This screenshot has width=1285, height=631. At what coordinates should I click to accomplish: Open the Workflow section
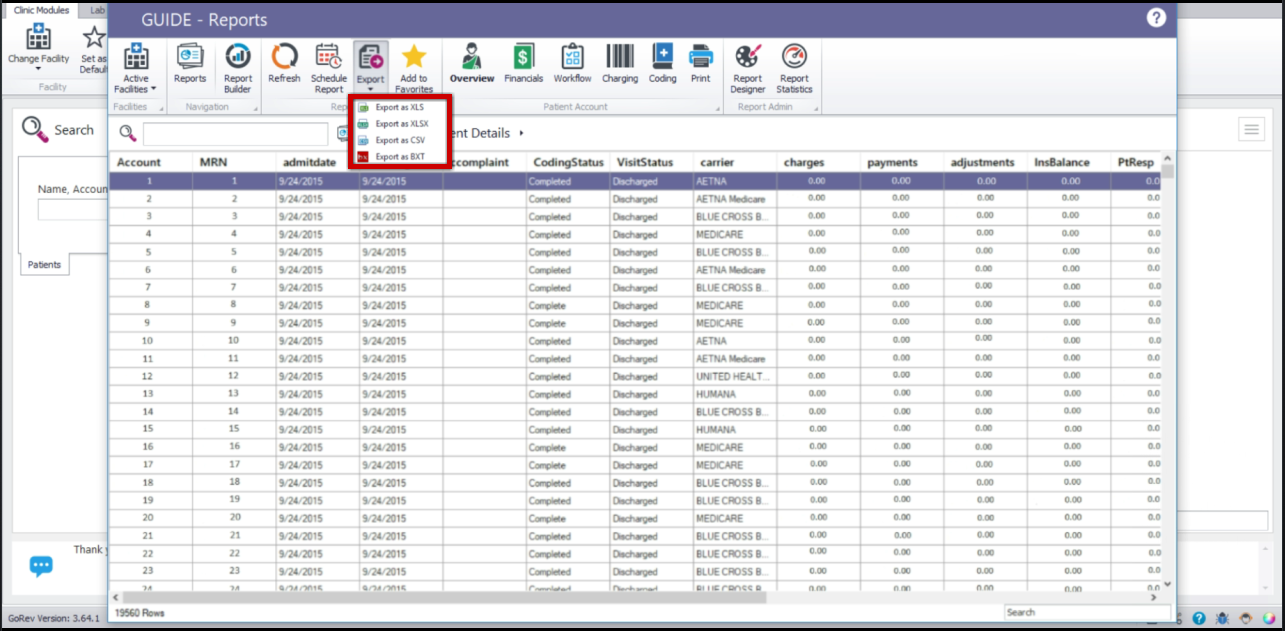(x=572, y=64)
